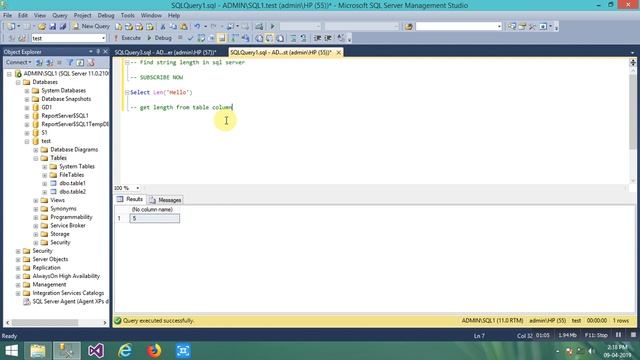Open the File menu
This screenshot has width=640, height=360.
7,16
